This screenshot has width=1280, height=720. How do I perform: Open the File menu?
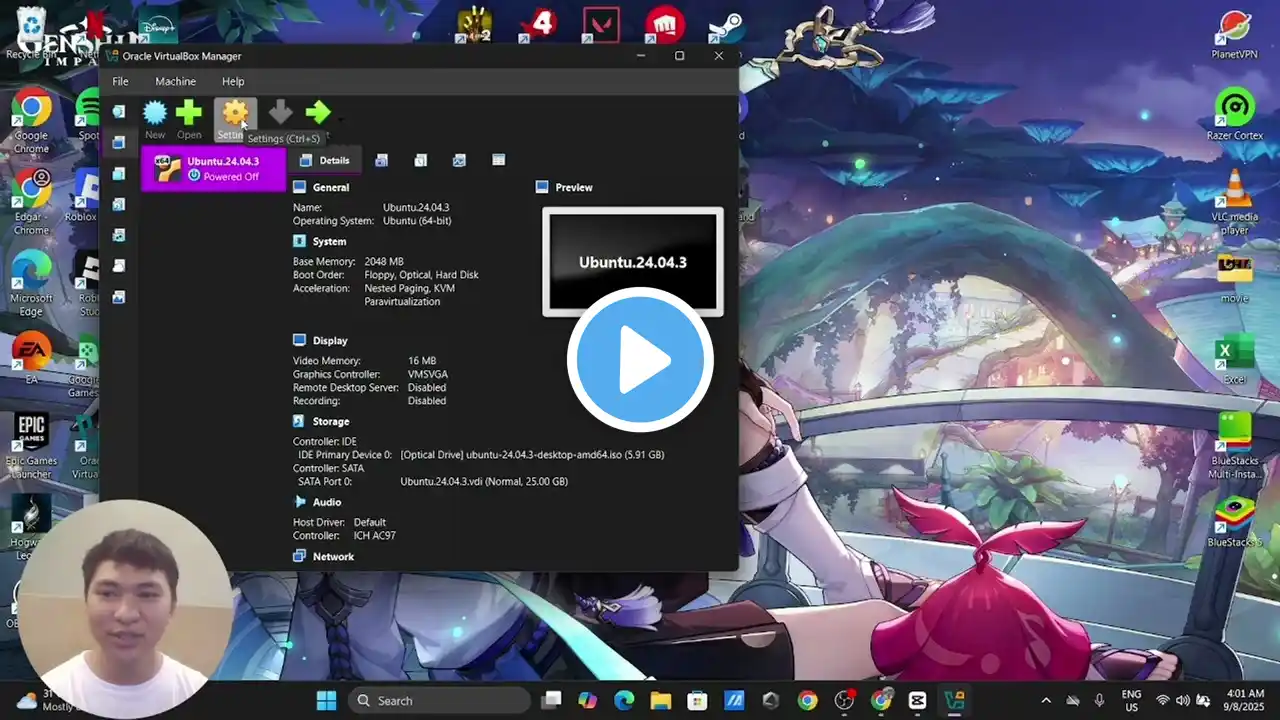coord(120,81)
